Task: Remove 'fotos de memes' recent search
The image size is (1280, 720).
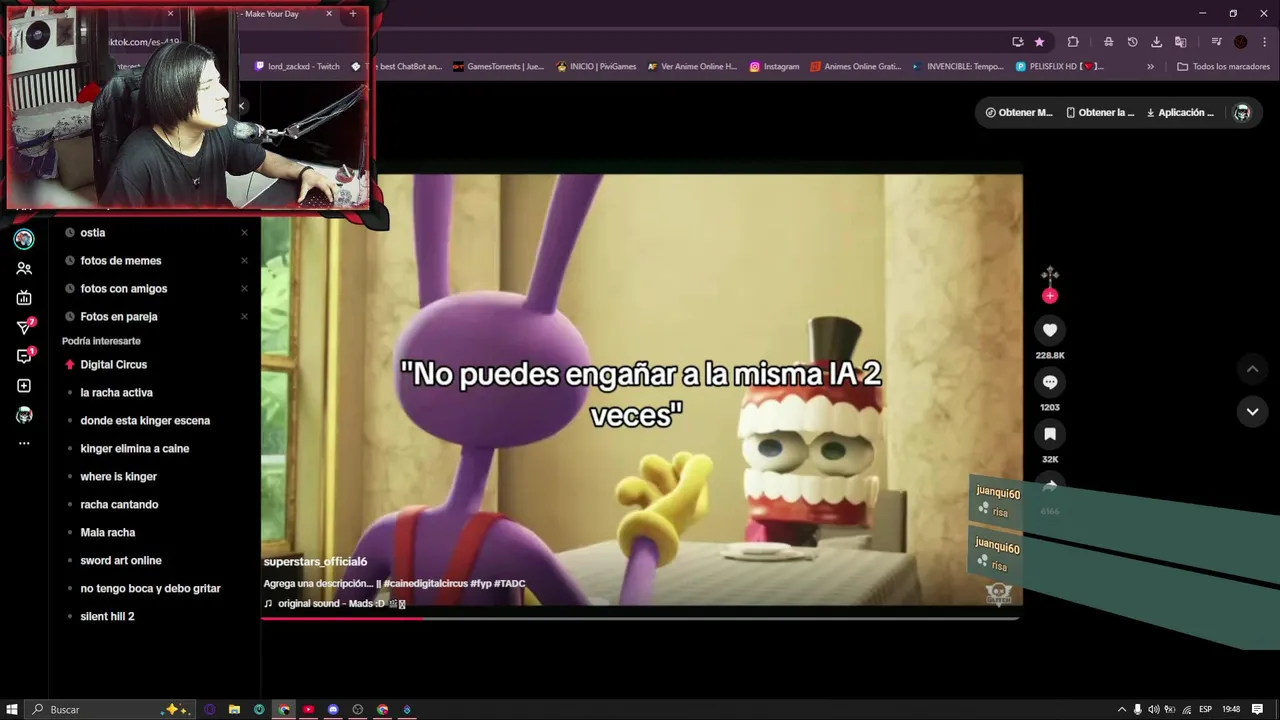Action: click(244, 261)
